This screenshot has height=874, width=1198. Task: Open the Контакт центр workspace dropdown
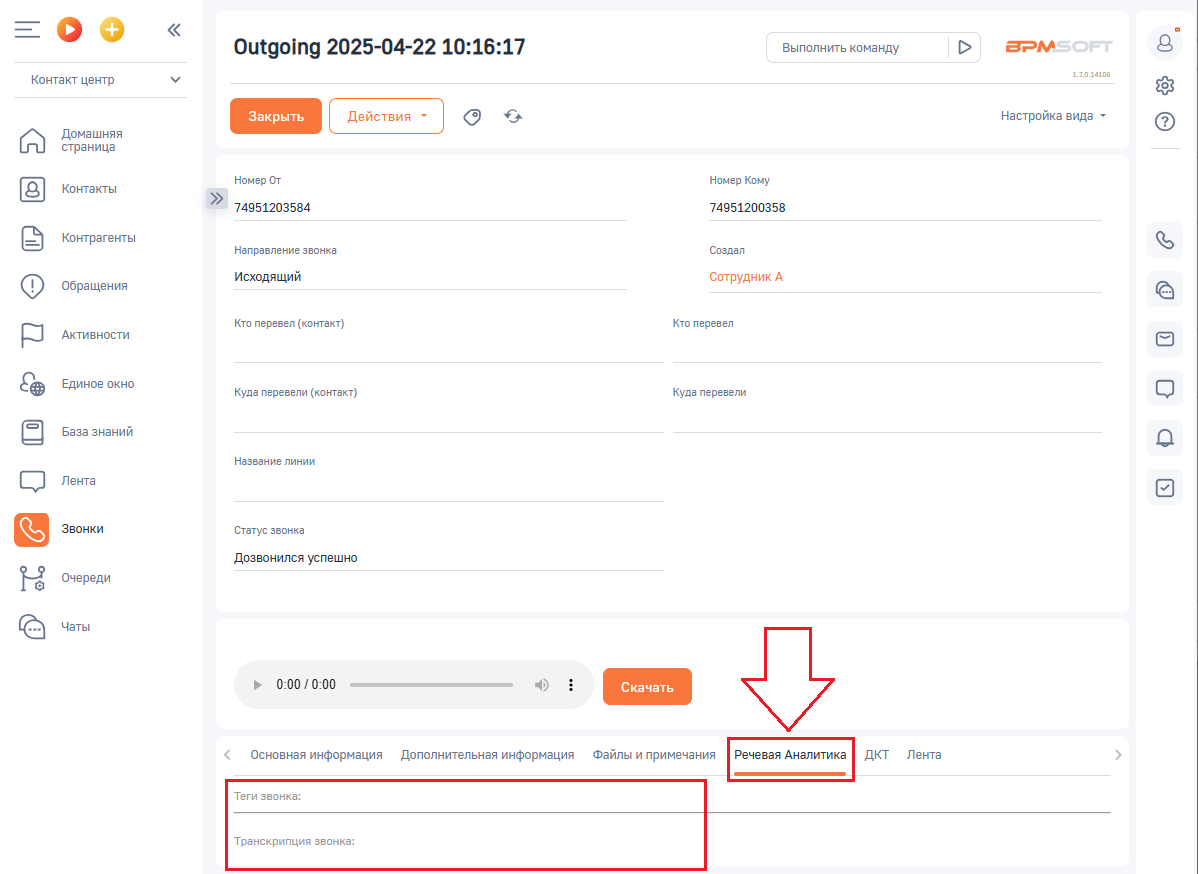(100, 79)
